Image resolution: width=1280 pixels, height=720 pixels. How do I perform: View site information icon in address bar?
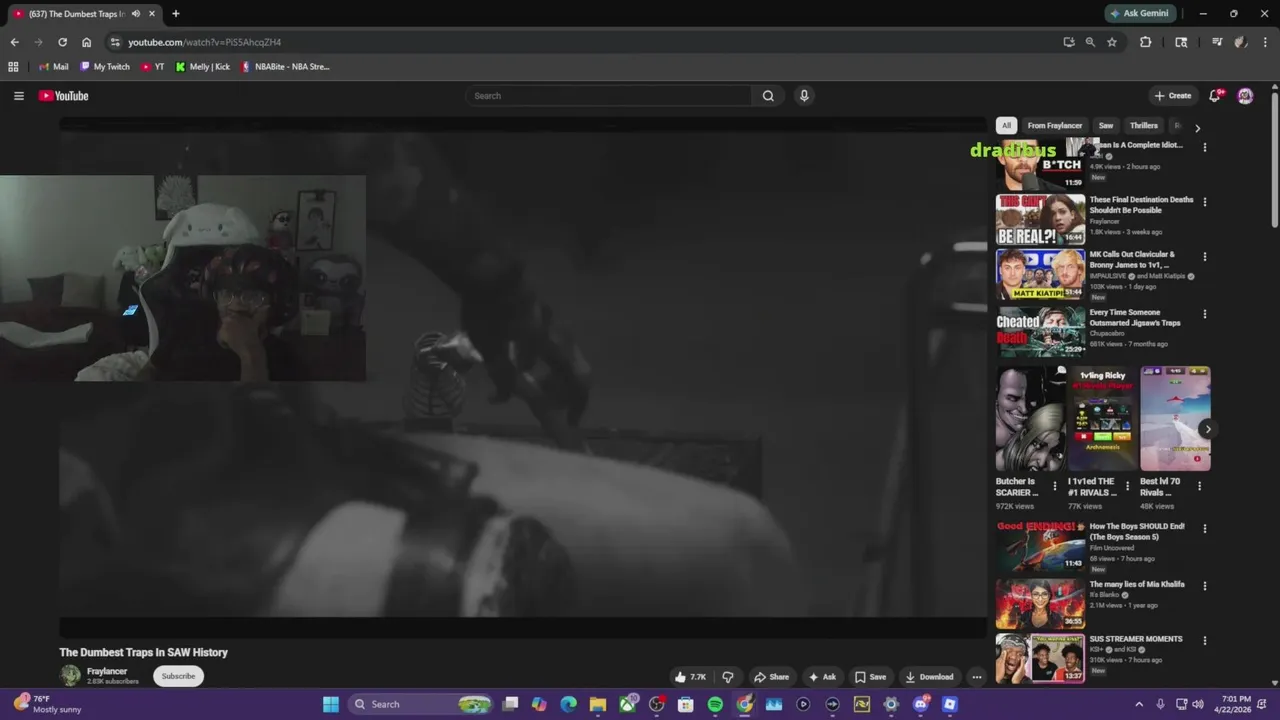point(115,42)
